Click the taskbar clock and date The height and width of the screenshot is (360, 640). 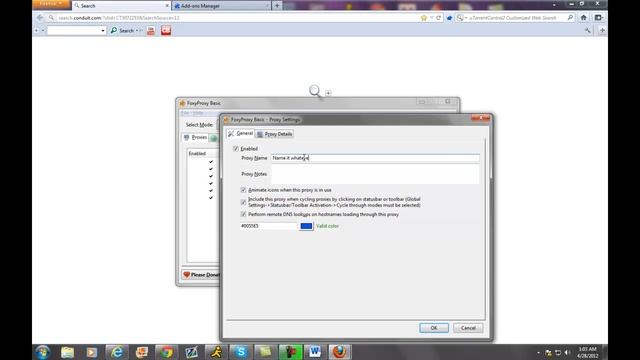point(588,352)
